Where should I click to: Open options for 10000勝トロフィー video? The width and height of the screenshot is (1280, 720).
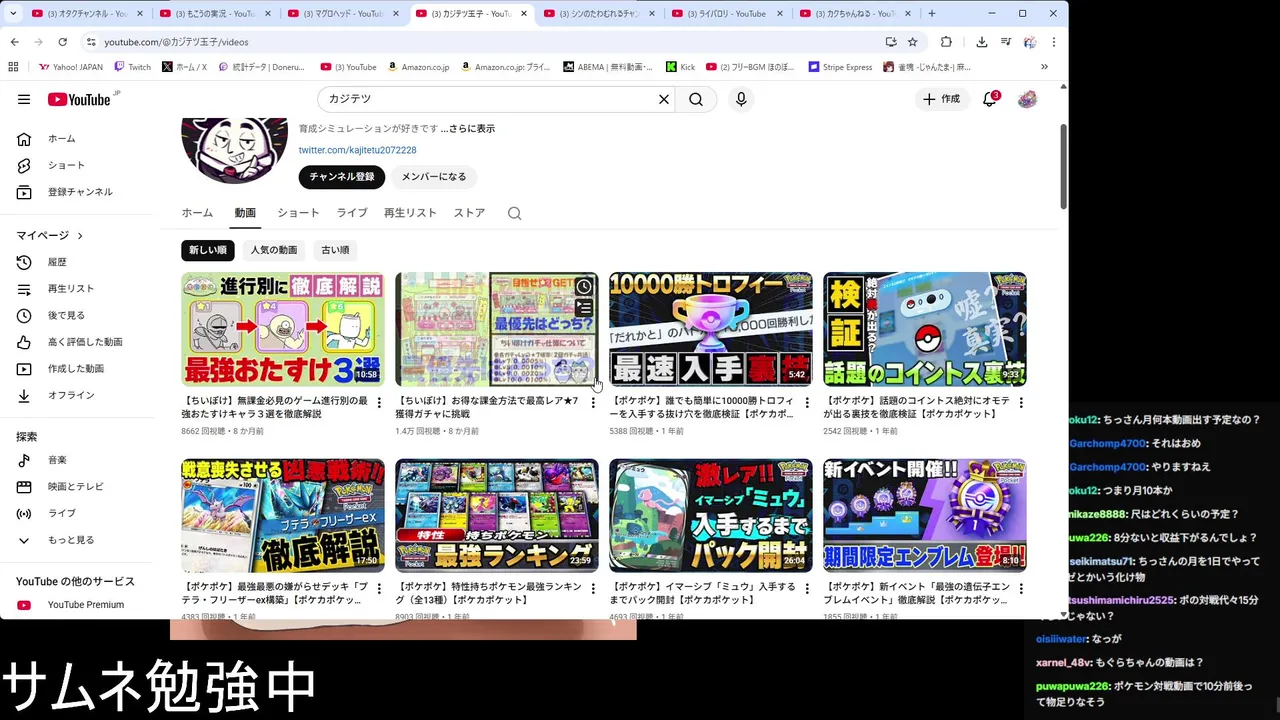(807, 403)
